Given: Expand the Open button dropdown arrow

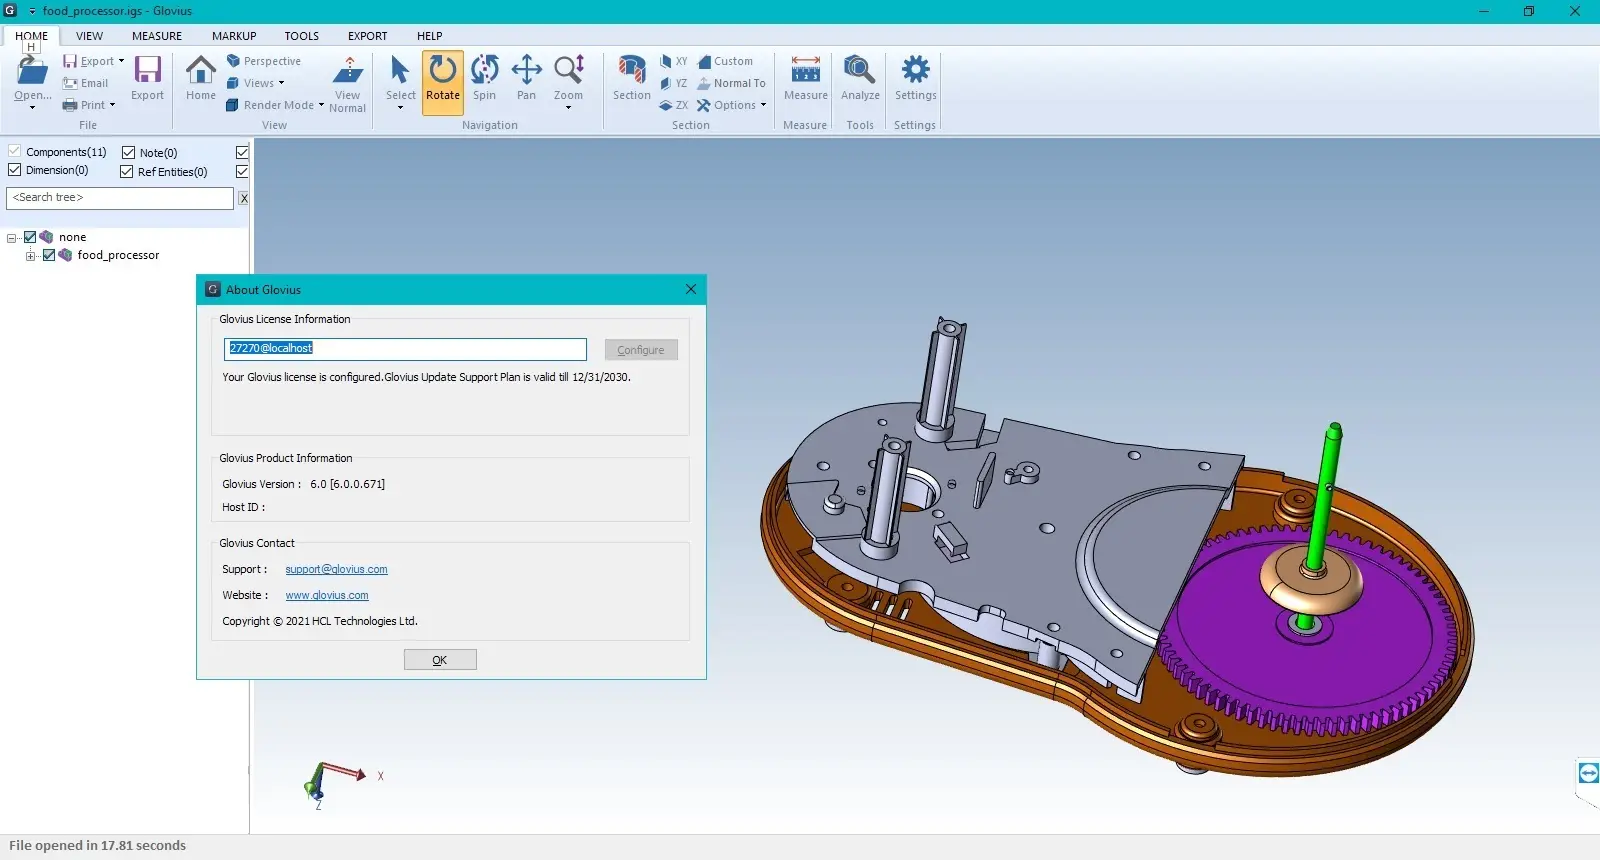Looking at the screenshot, I should [32, 107].
